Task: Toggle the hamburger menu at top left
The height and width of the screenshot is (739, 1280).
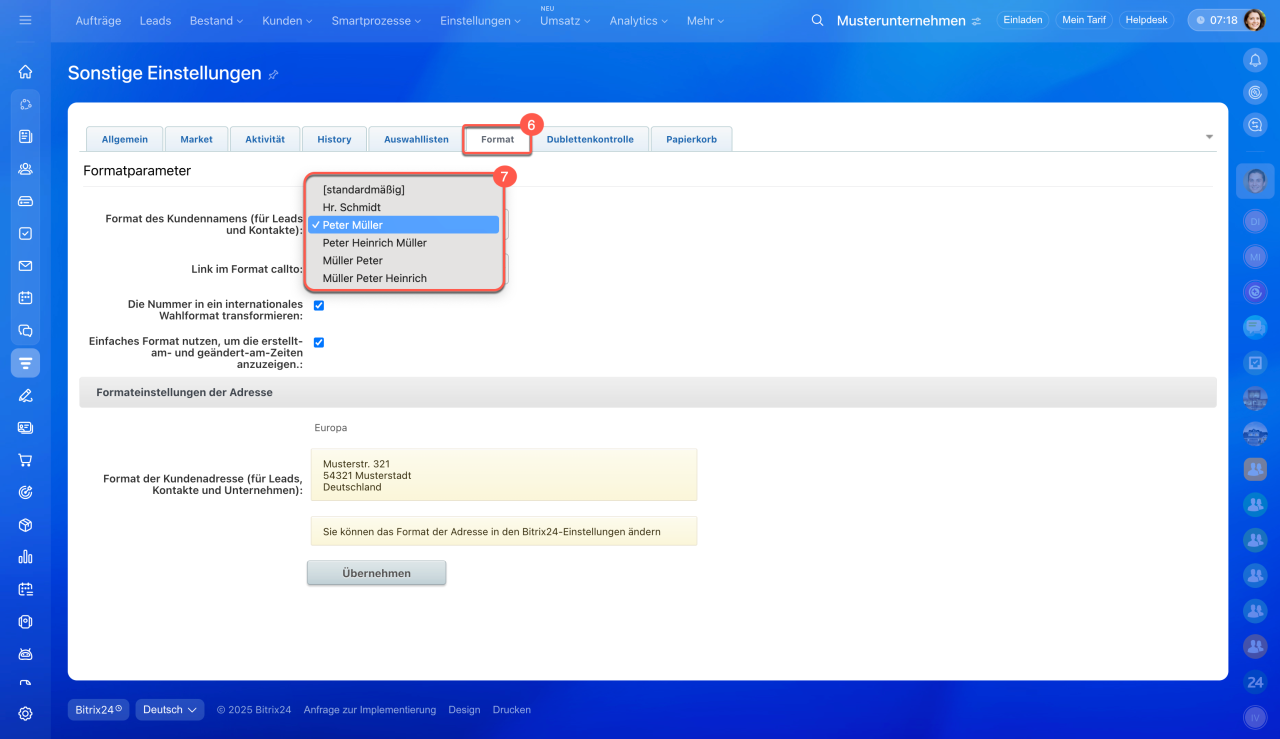Action: click(x=25, y=20)
